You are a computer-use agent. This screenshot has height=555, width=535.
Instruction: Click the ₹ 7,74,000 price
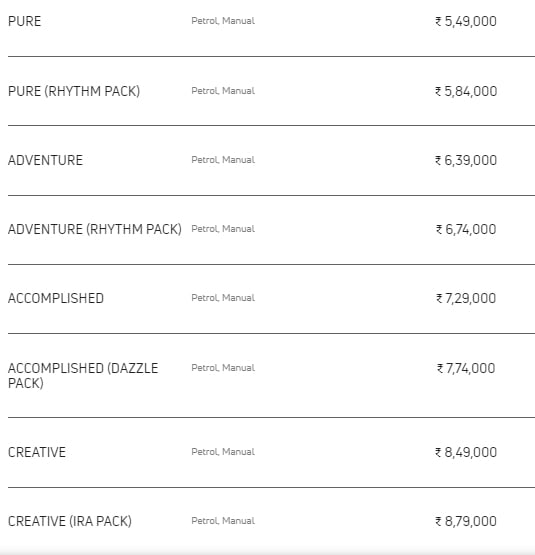466,368
